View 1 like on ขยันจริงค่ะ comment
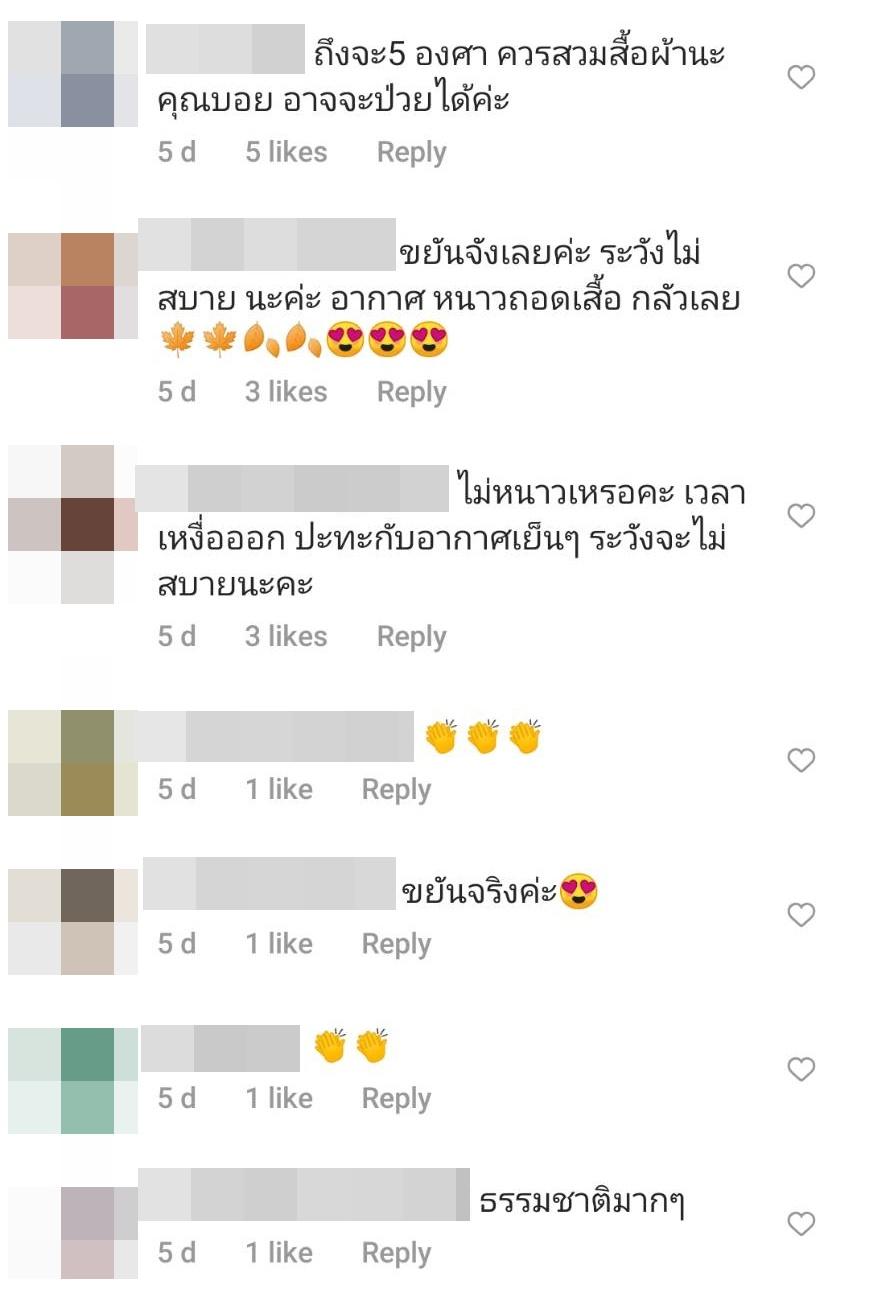The image size is (869, 1298). (279, 944)
